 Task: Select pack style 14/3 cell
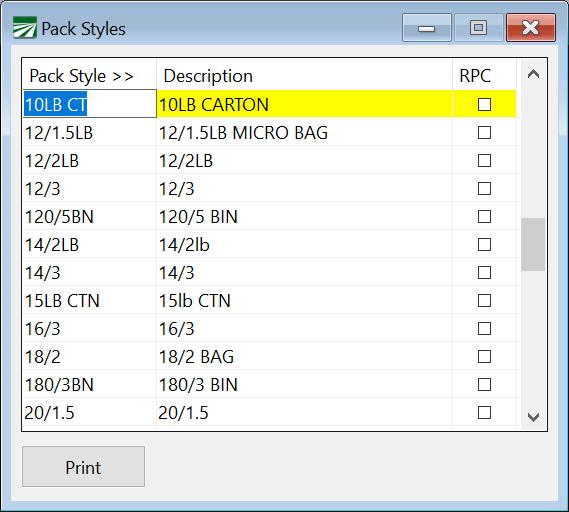[x=90, y=273]
